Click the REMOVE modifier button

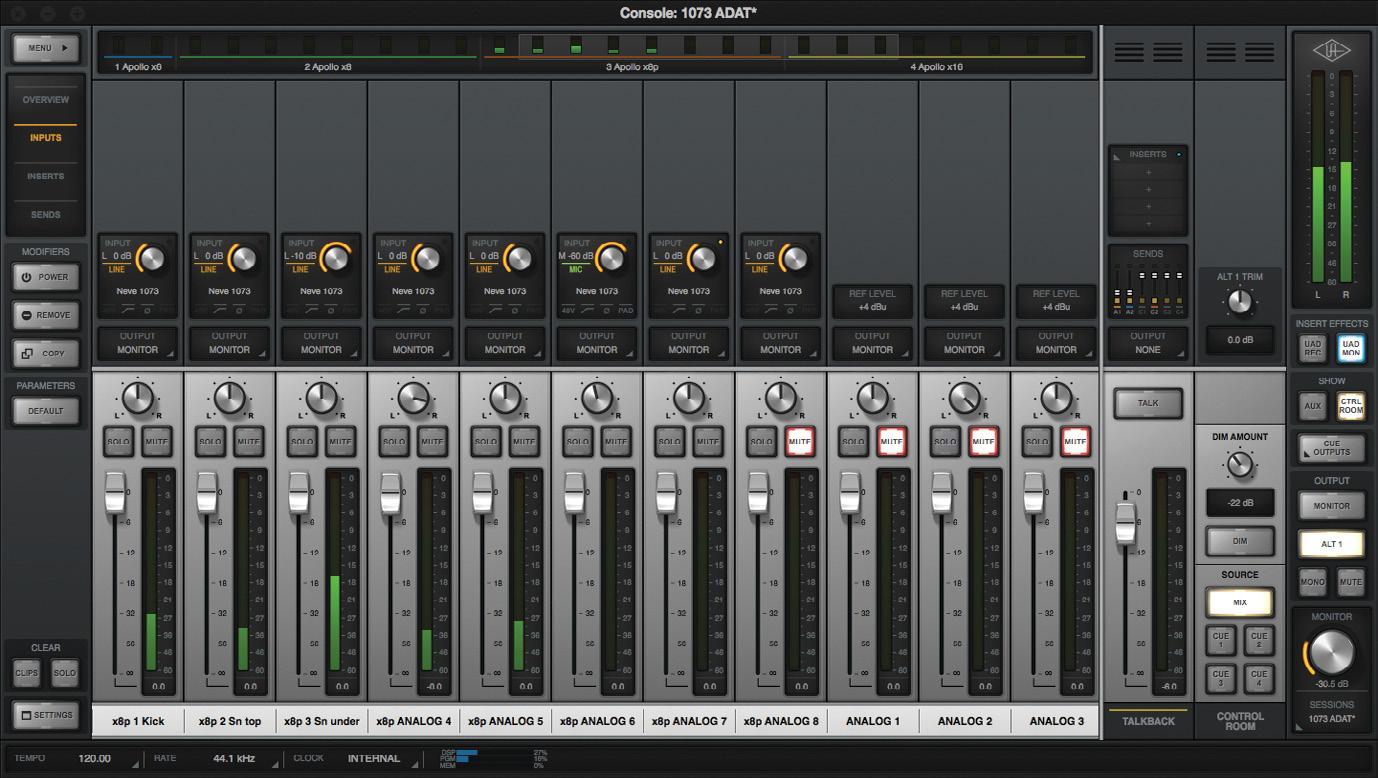coord(46,315)
